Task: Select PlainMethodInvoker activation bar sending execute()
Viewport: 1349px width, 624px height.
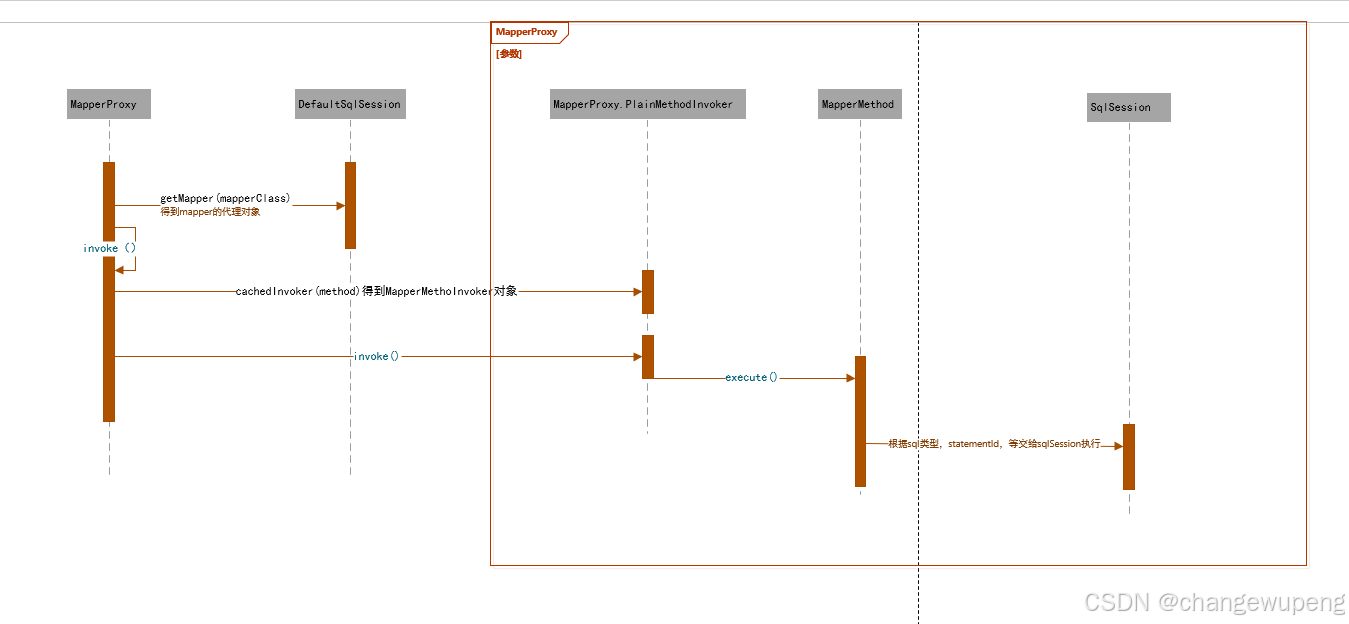Action: [648, 357]
